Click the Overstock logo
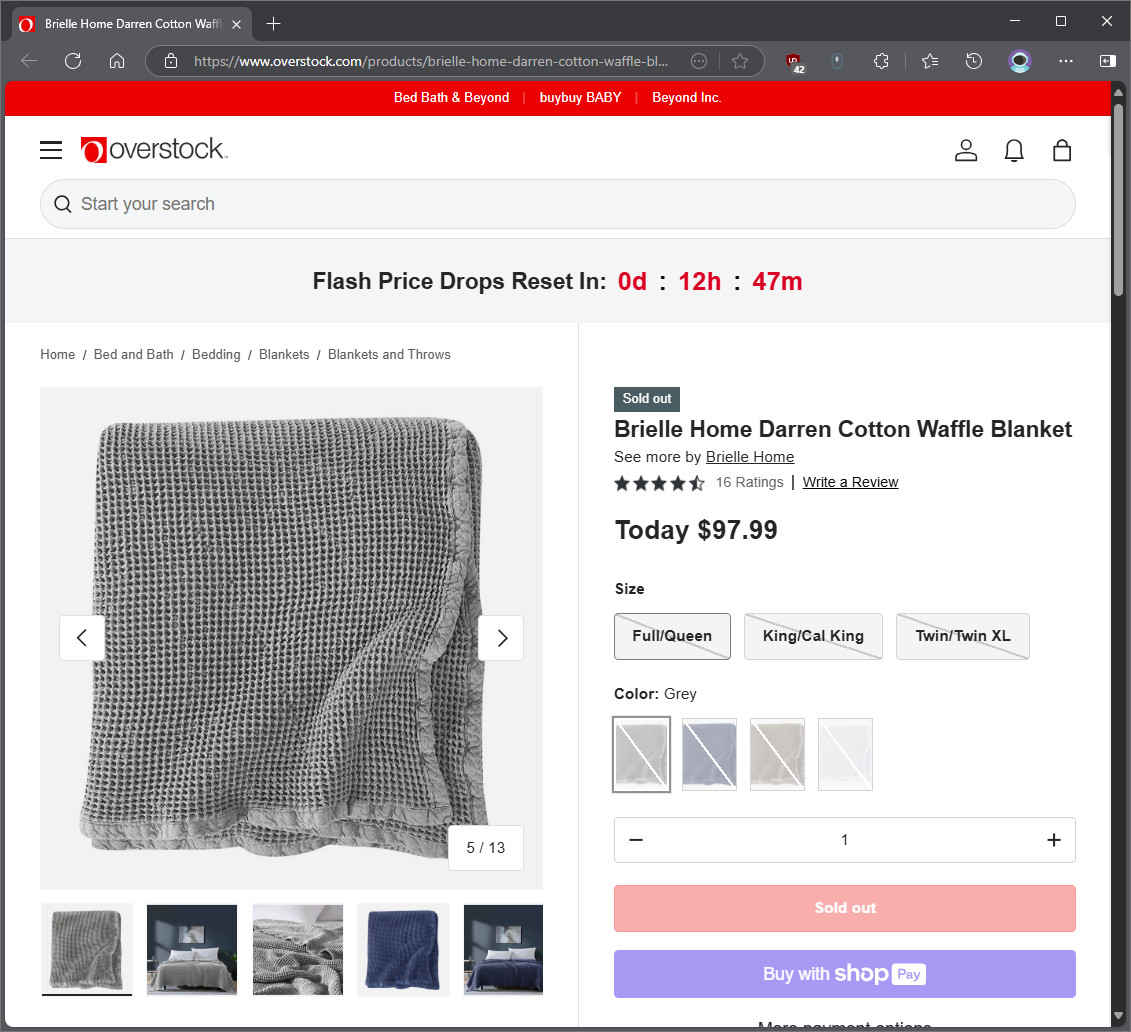Screen dimensions: 1131x1032 pyautogui.click(x=154, y=150)
